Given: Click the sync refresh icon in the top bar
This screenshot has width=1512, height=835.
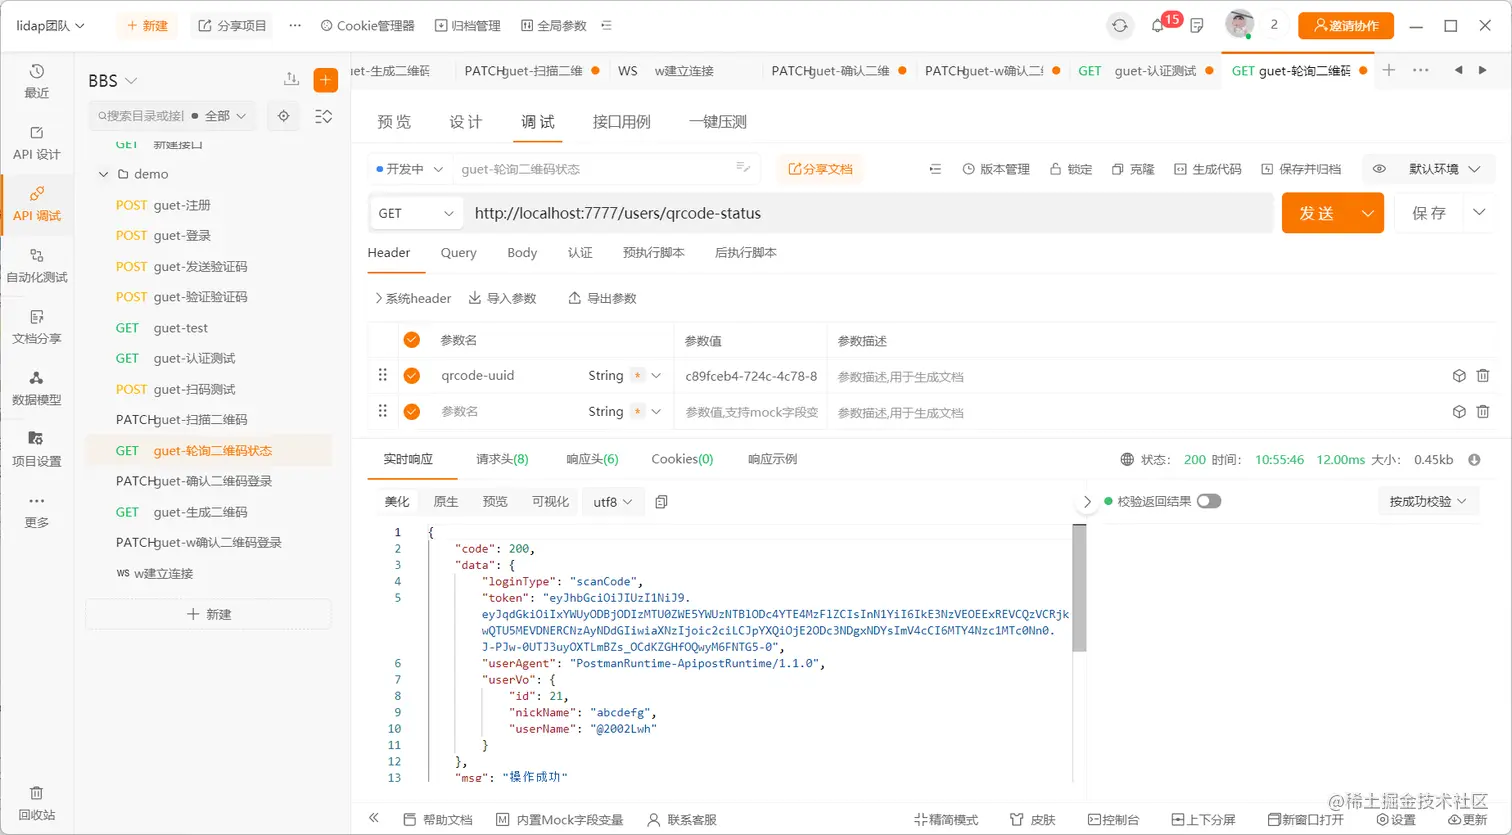Looking at the screenshot, I should [1120, 26].
